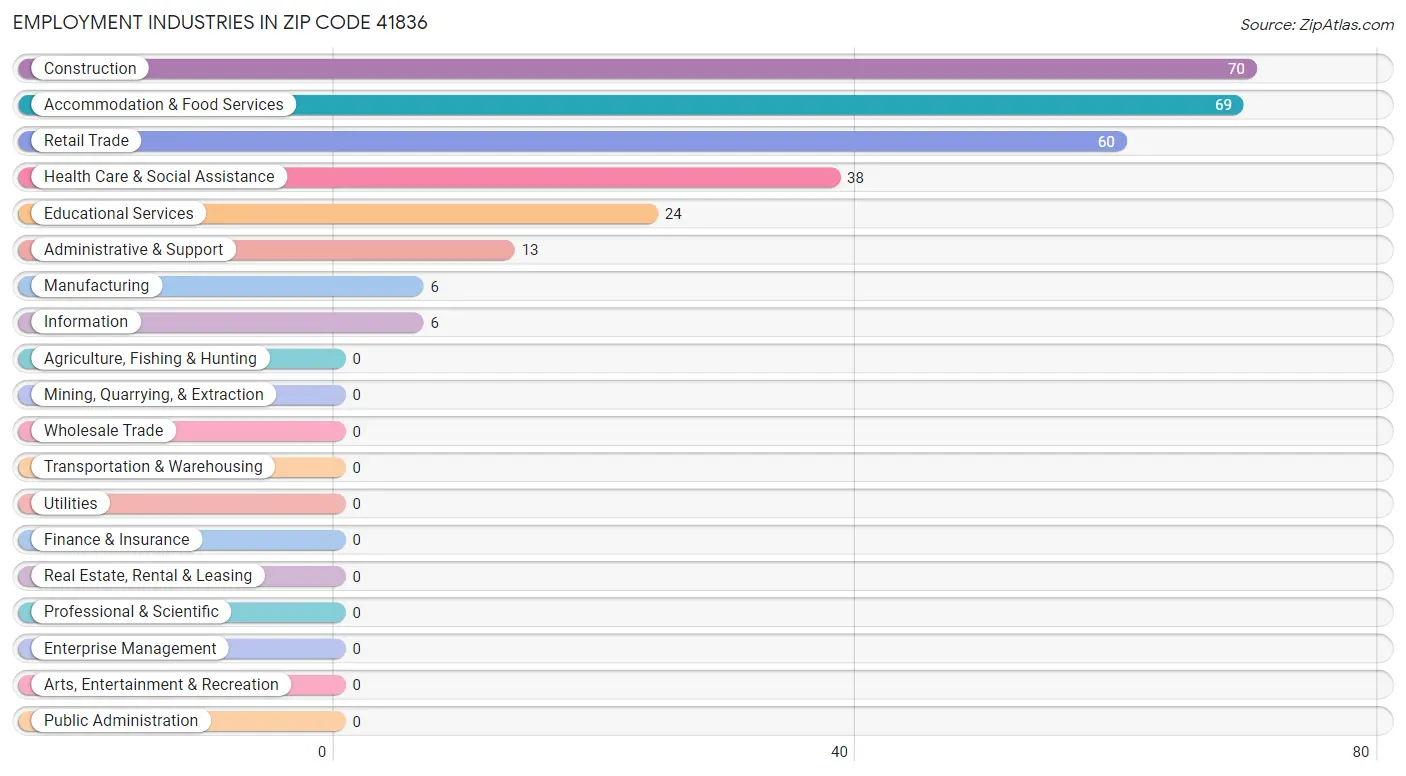Click the Information value 6
Image resolution: width=1406 pixels, height=776 pixels.
click(435, 323)
